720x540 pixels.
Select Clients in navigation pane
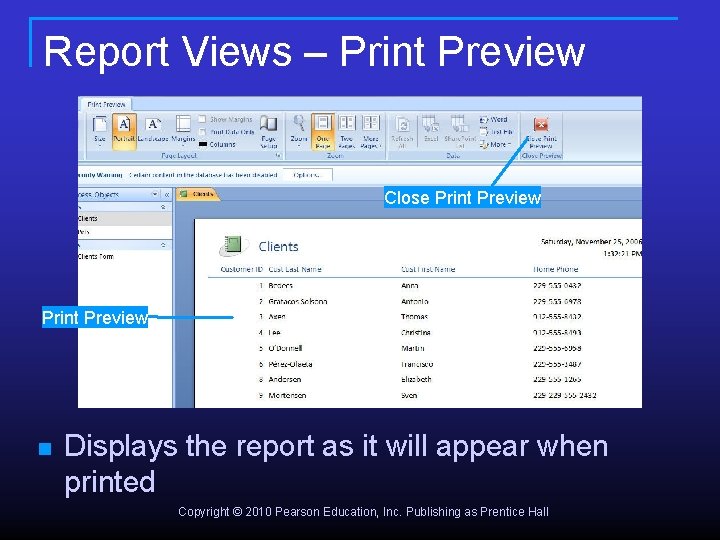click(124, 219)
